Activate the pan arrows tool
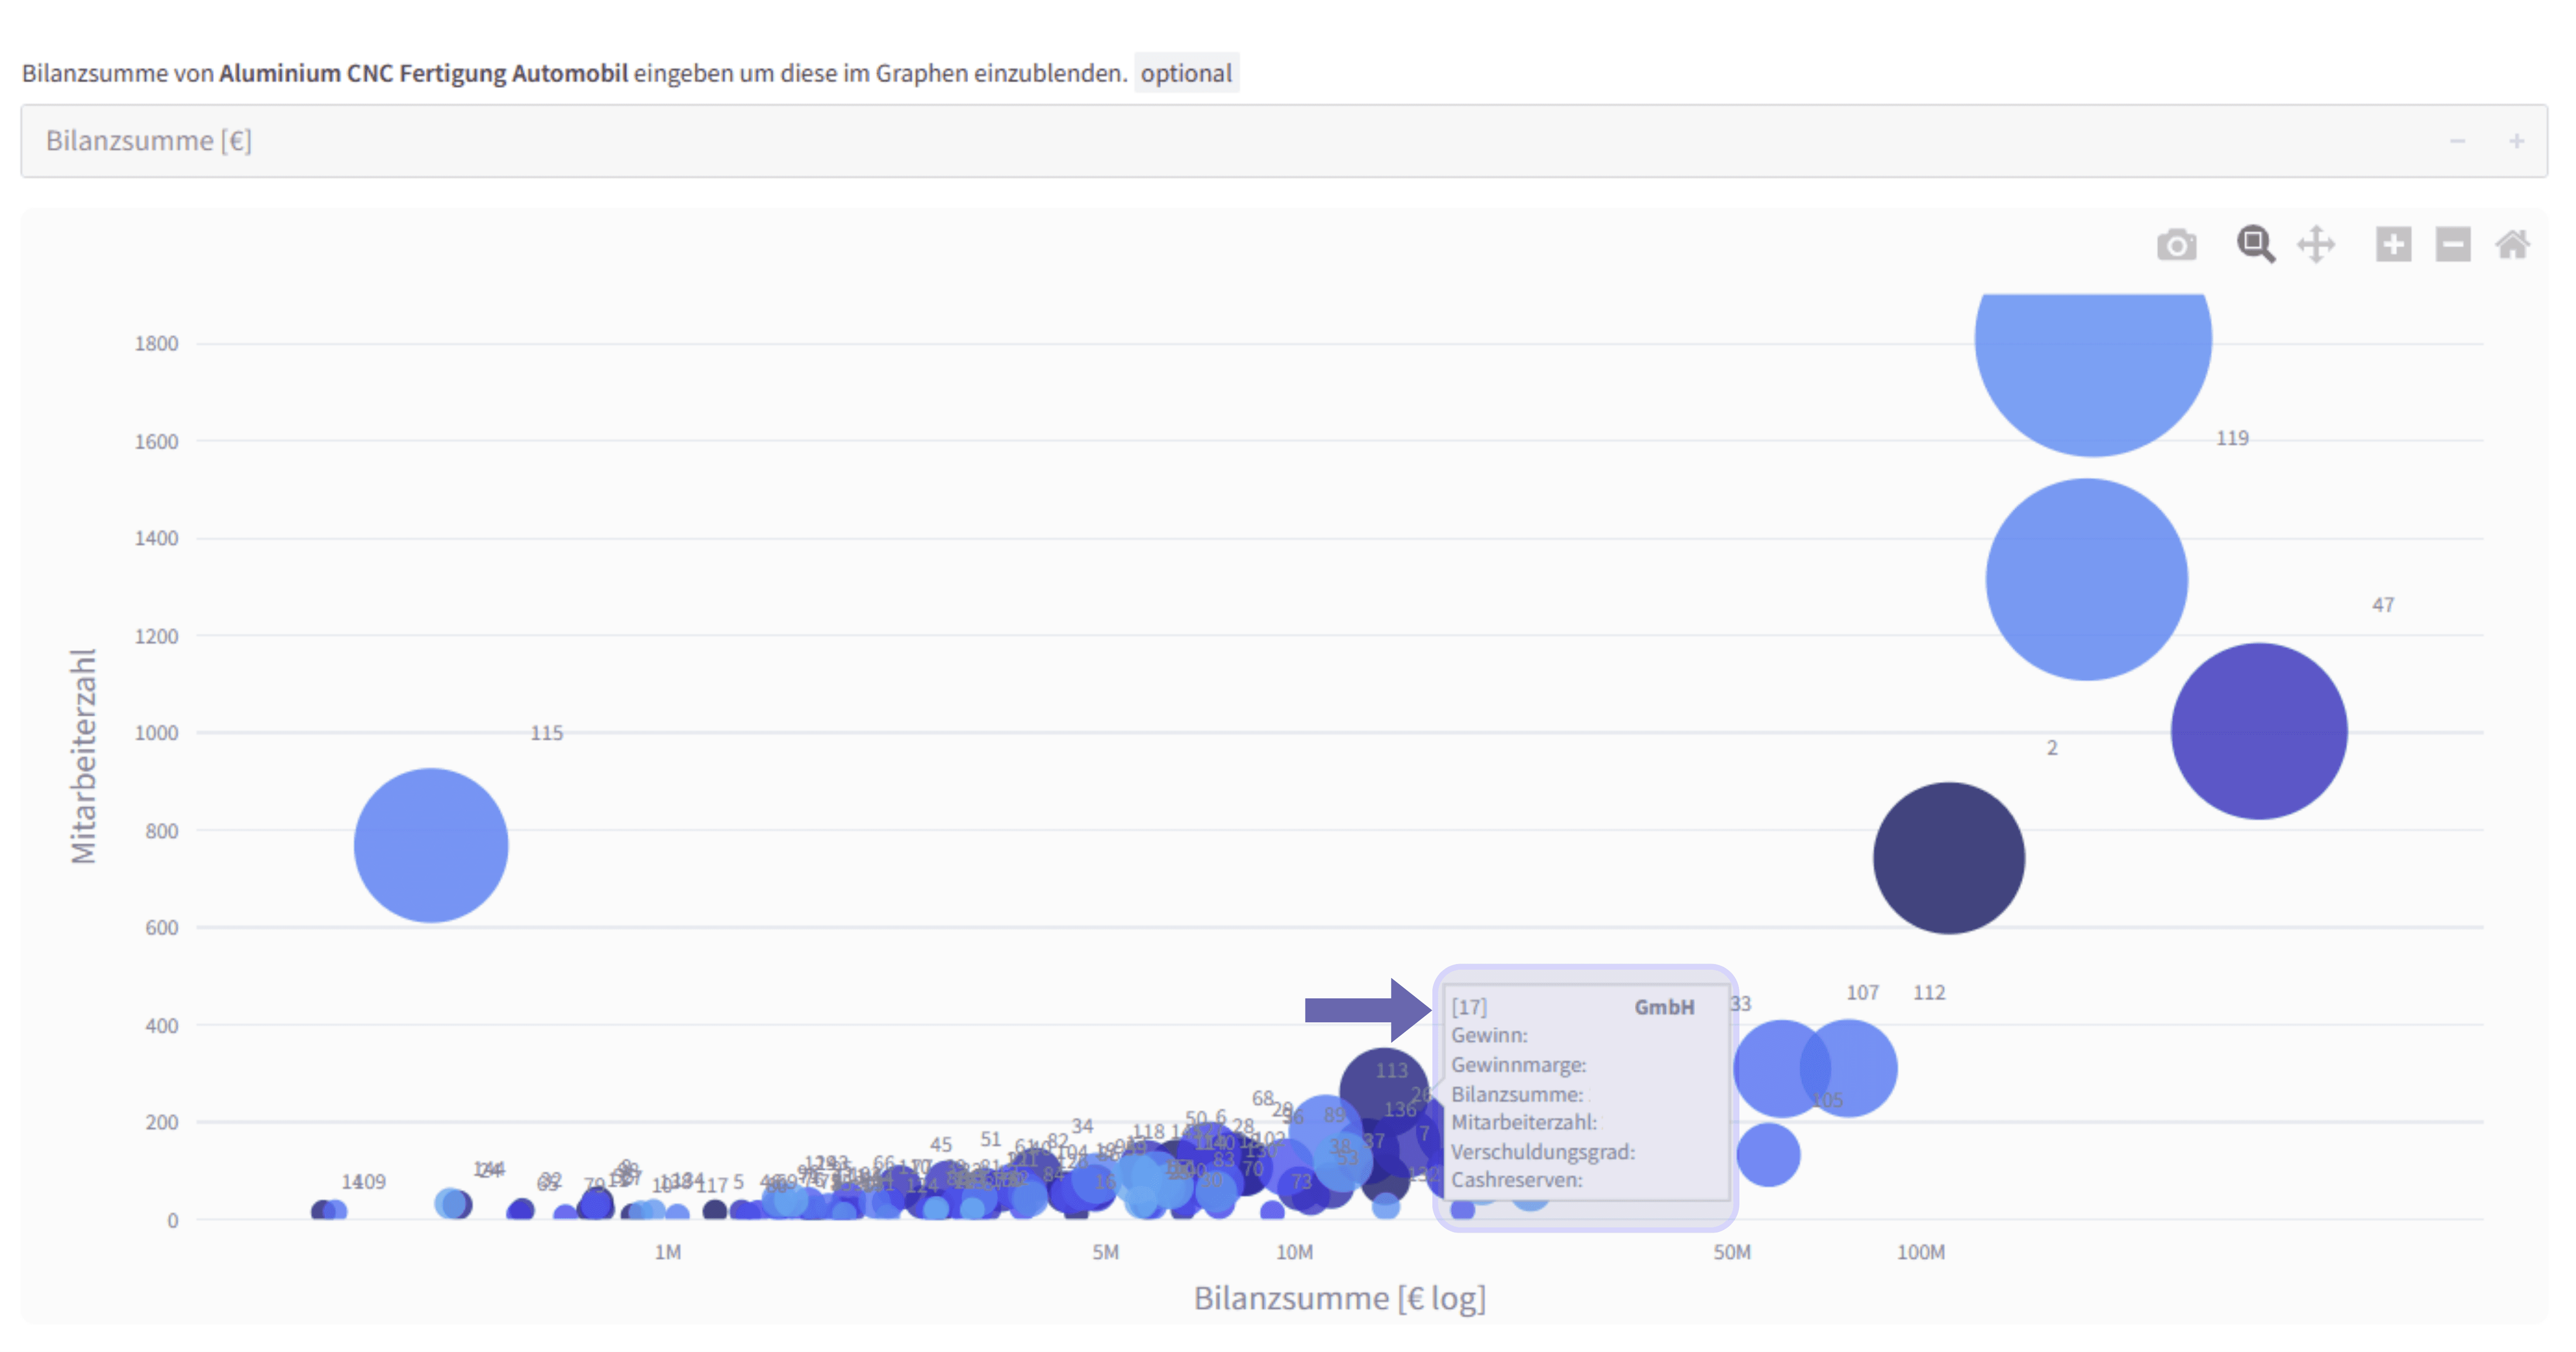This screenshot has width=2576, height=1352. pyautogui.click(x=2316, y=245)
